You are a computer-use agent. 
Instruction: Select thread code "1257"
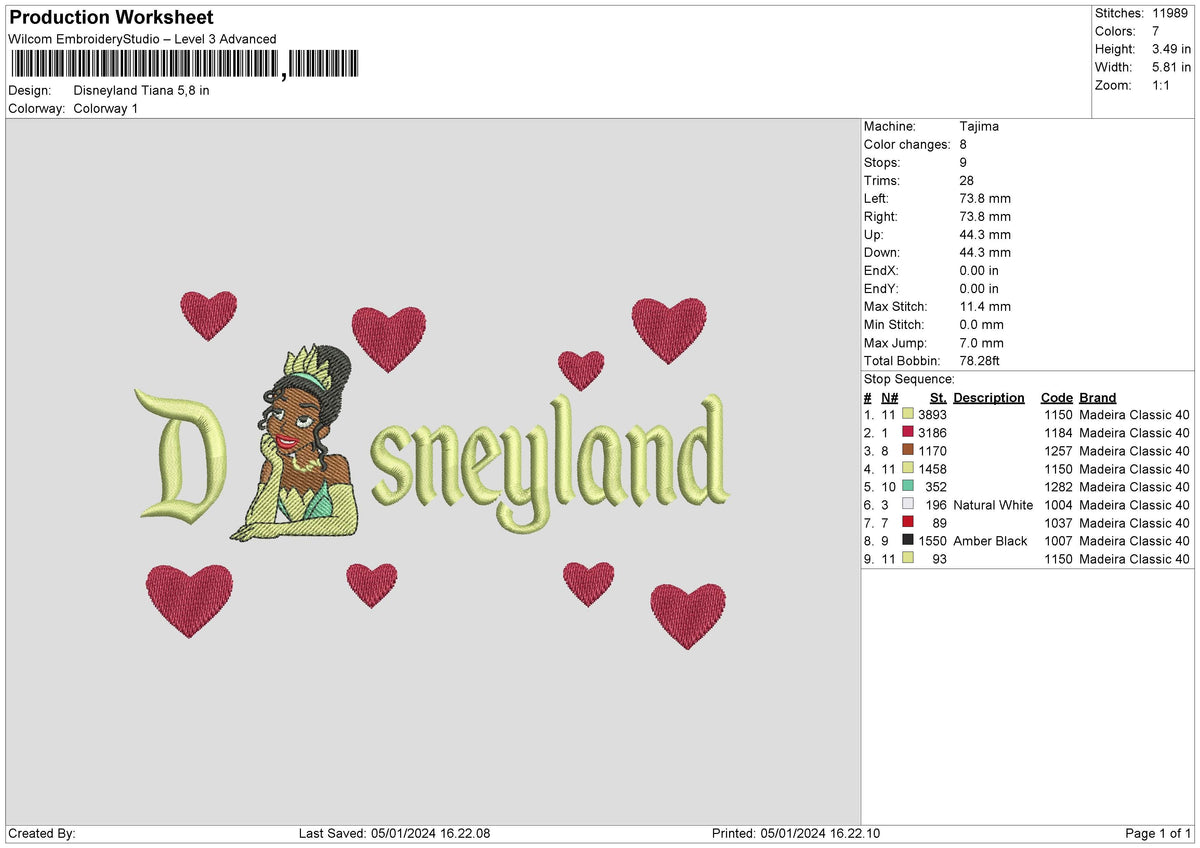click(x=1058, y=451)
